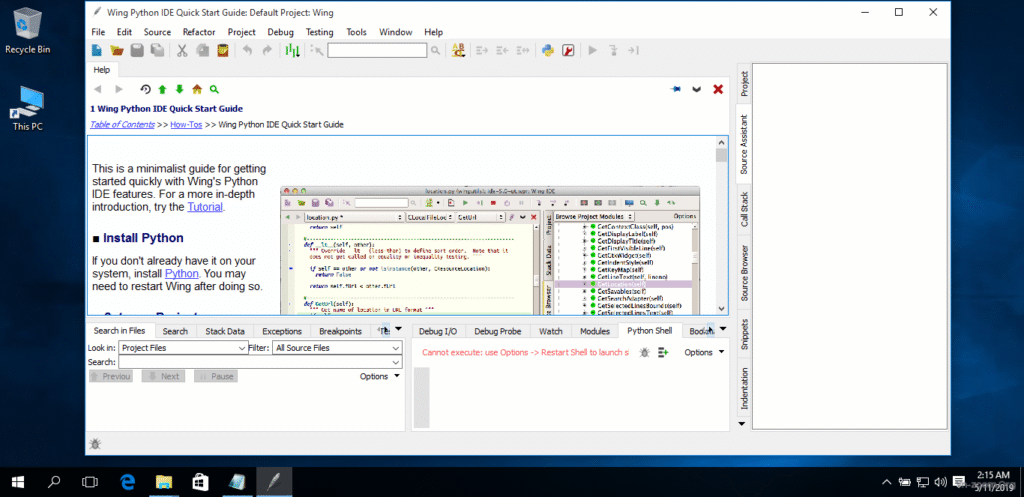
Task: Open the Look in Project Files dropdown
Action: tap(184, 348)
